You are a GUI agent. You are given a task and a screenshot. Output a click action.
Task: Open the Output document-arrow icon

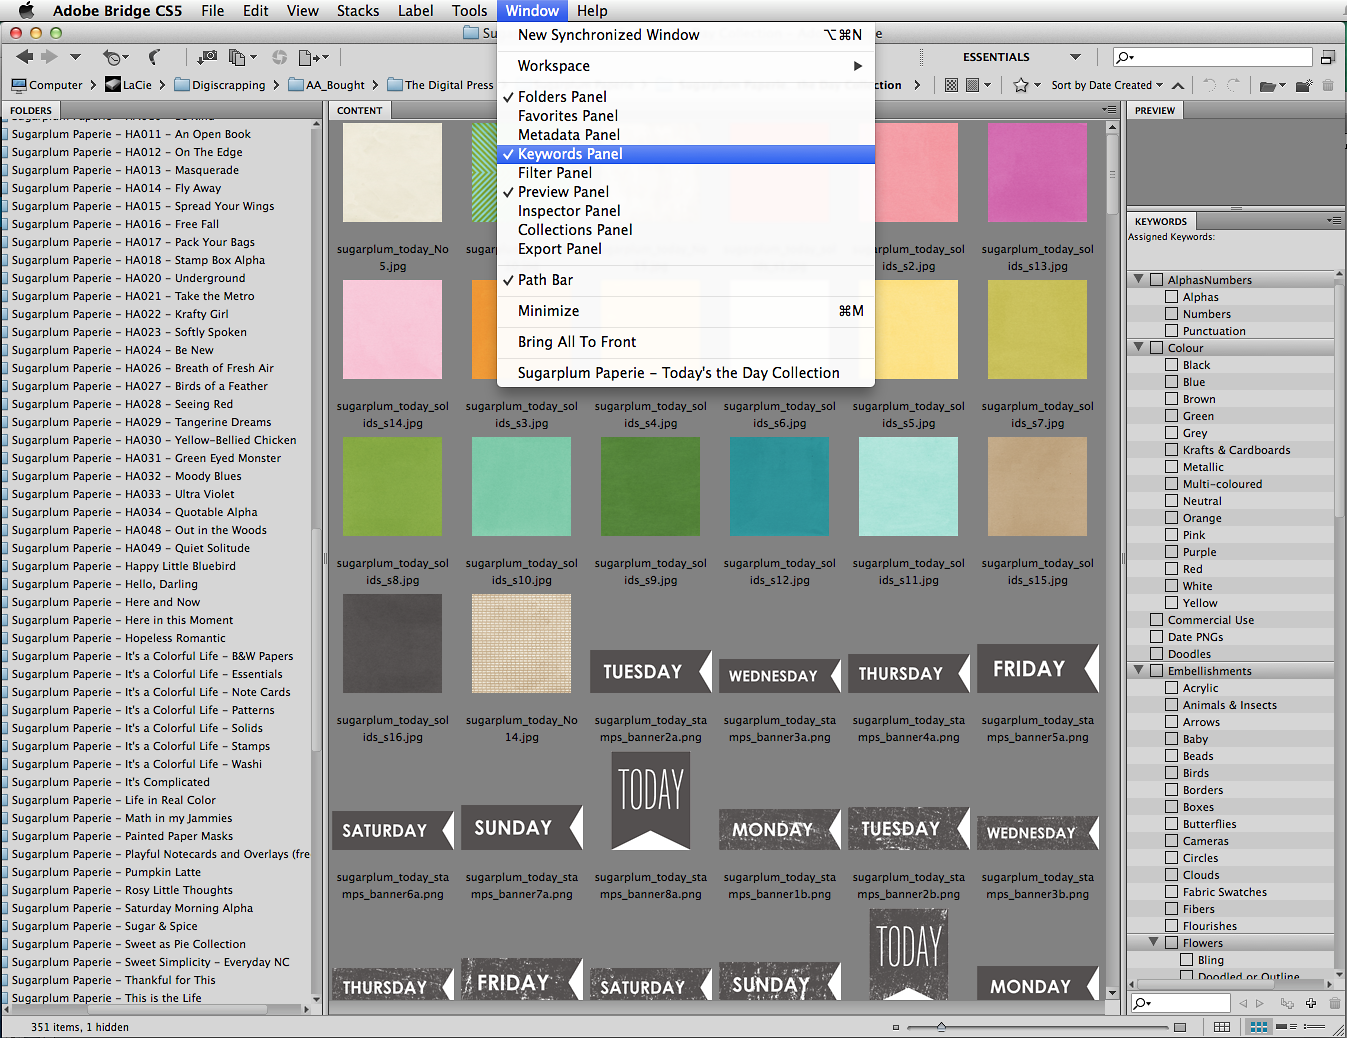pos(313,57)
